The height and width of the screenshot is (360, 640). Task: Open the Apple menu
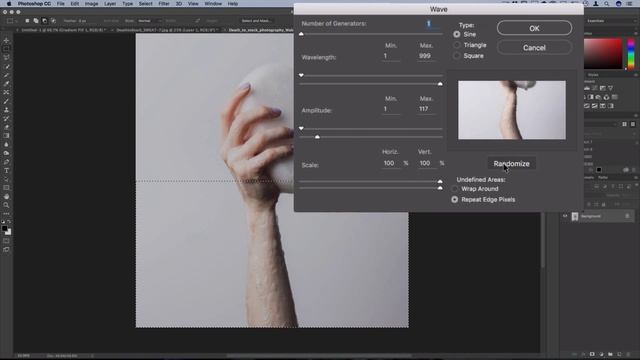[x=9, y=4]
